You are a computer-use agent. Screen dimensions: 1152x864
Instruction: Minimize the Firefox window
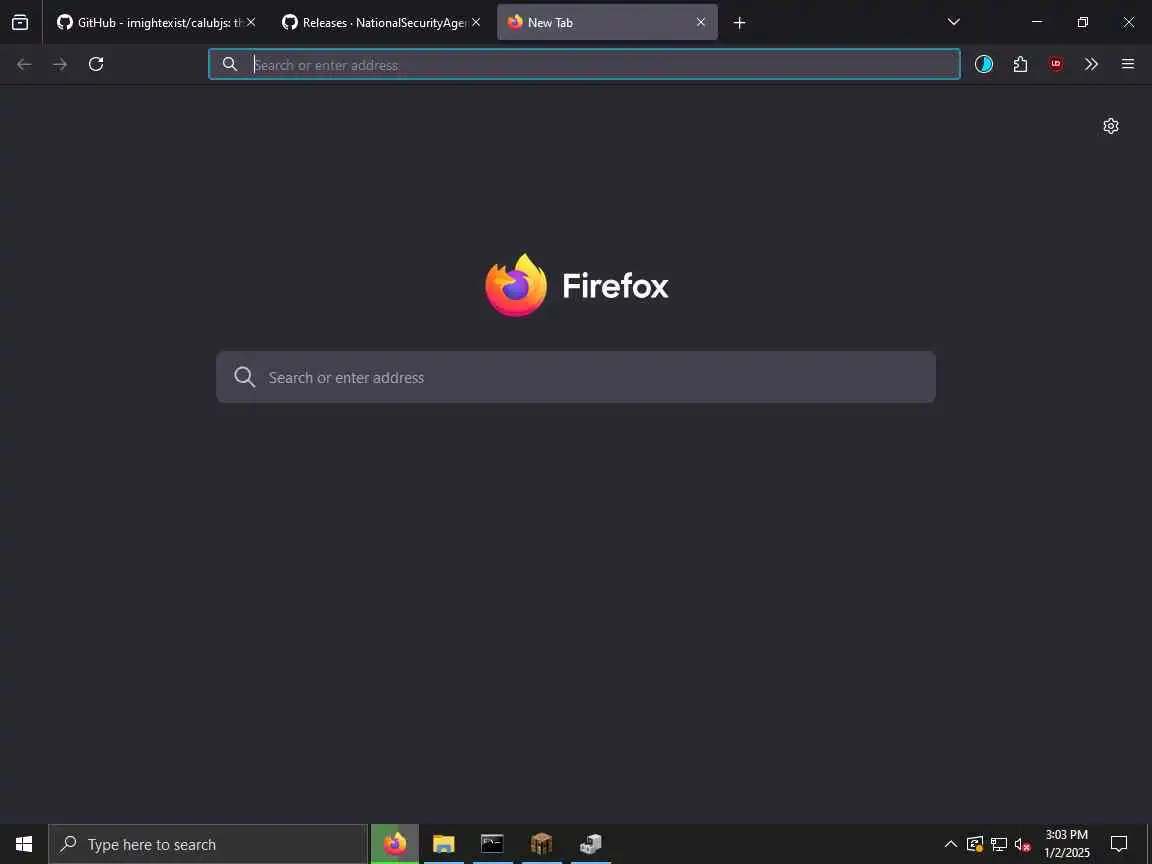click(1037, 22)
